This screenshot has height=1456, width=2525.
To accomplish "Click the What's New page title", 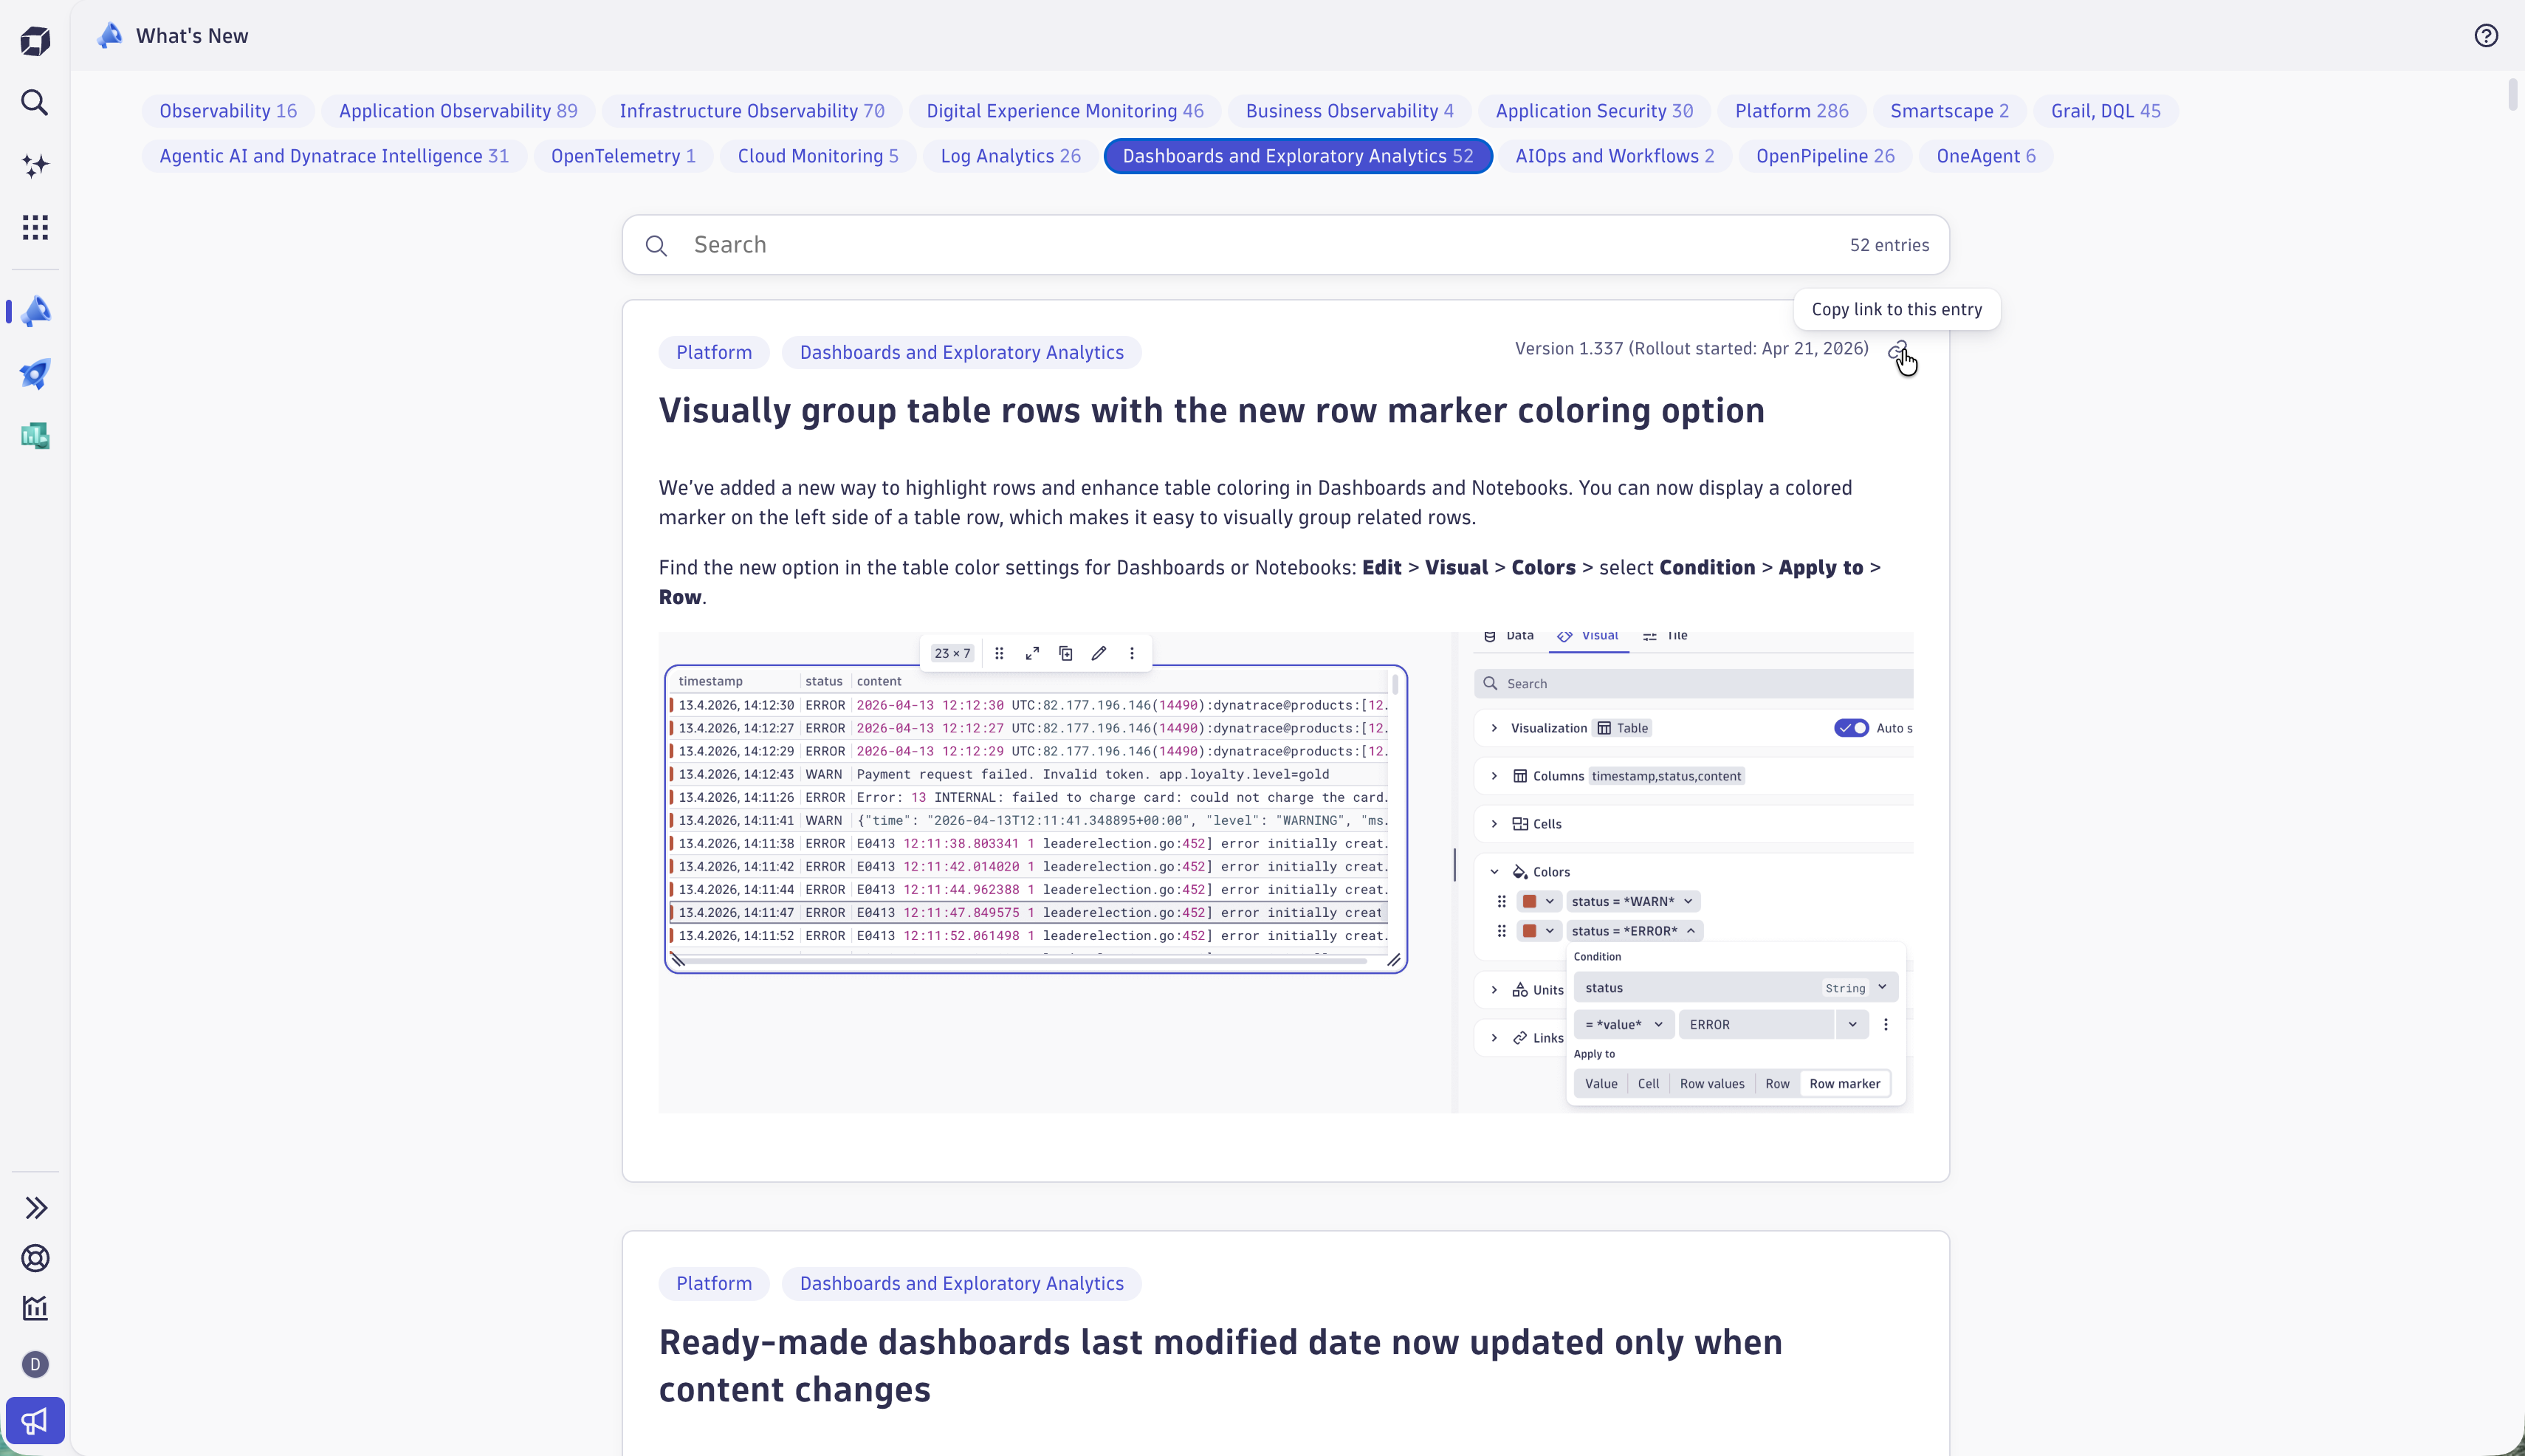I will click(192, 36).
